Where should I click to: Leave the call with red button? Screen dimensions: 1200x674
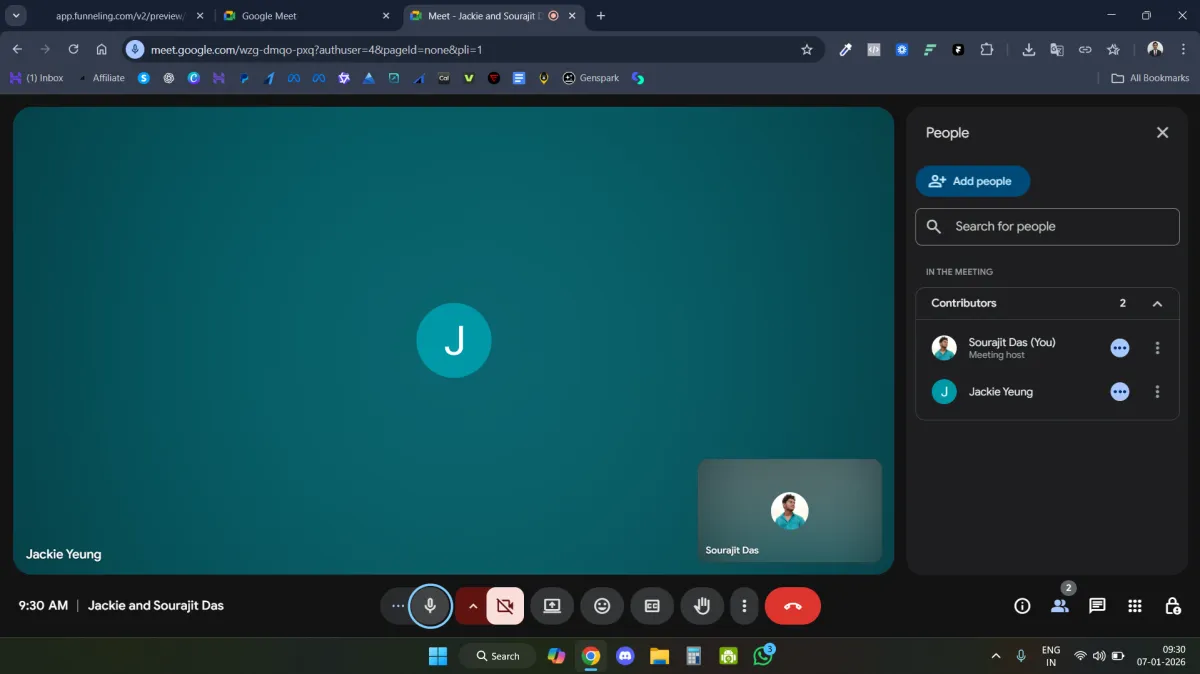[x=793, y=606]
